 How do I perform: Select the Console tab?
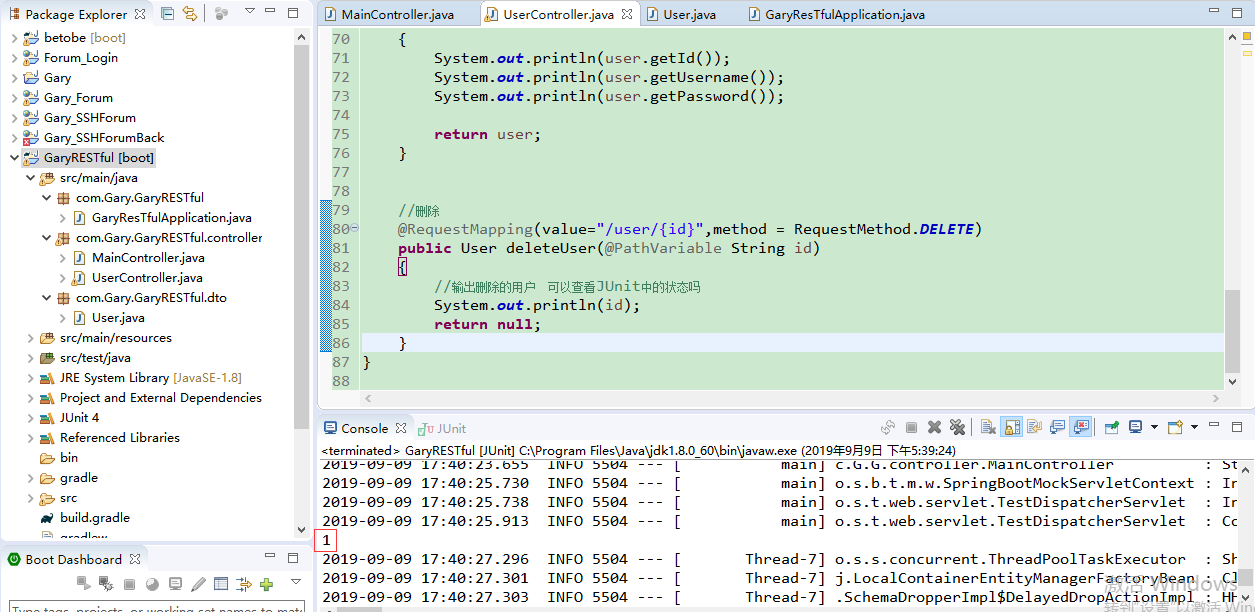(x=364, y=428)
